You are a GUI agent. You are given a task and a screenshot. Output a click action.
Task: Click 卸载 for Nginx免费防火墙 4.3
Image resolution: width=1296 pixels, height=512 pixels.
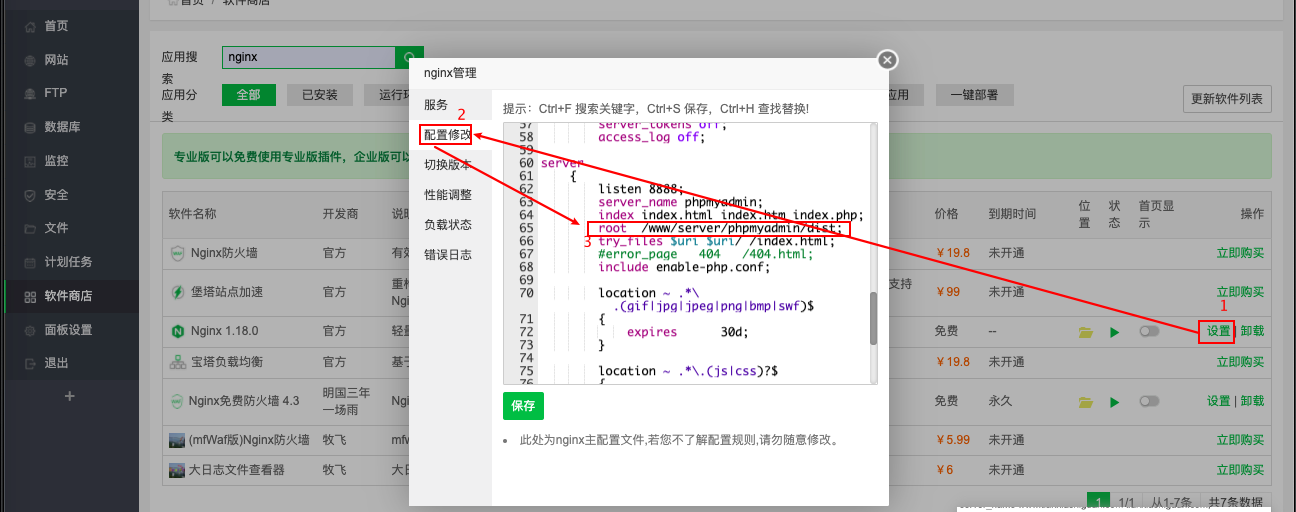coord(1252,401)
